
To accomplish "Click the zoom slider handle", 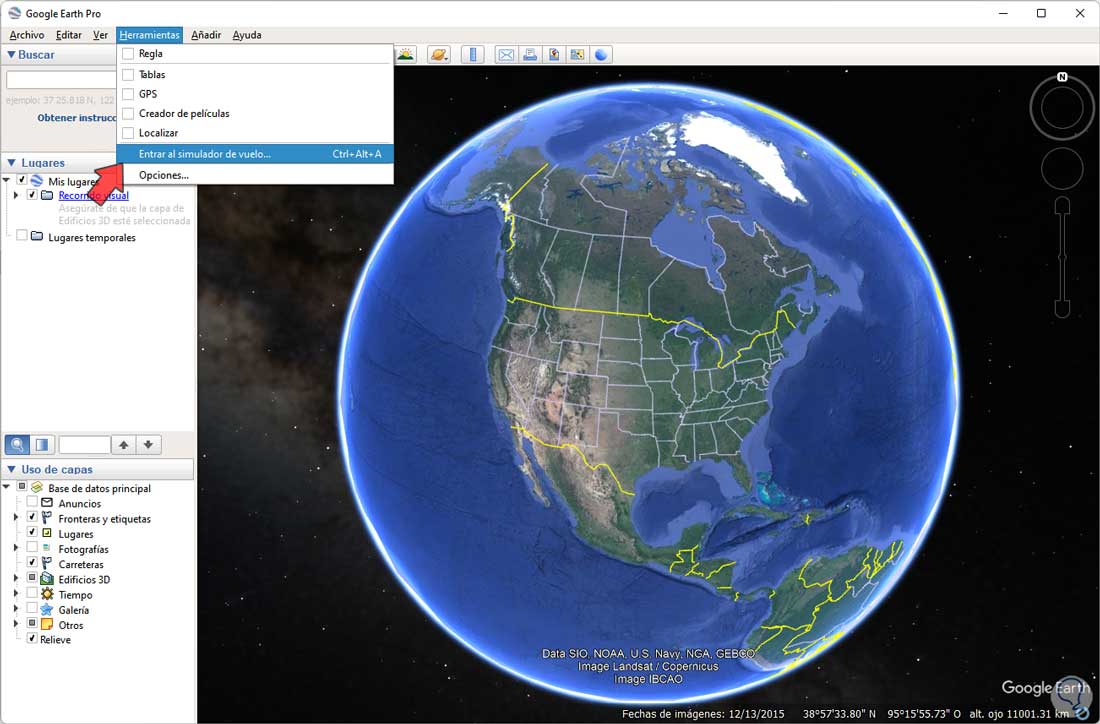I will pos(1062,257).
